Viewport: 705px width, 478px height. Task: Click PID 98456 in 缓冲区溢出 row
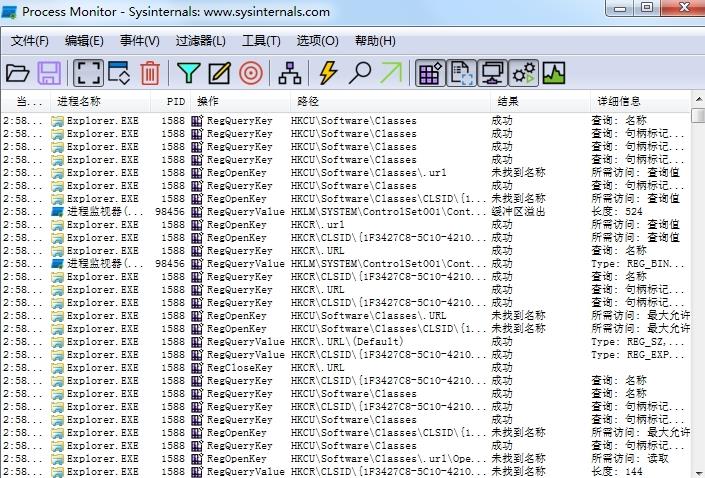pos(170,211)
